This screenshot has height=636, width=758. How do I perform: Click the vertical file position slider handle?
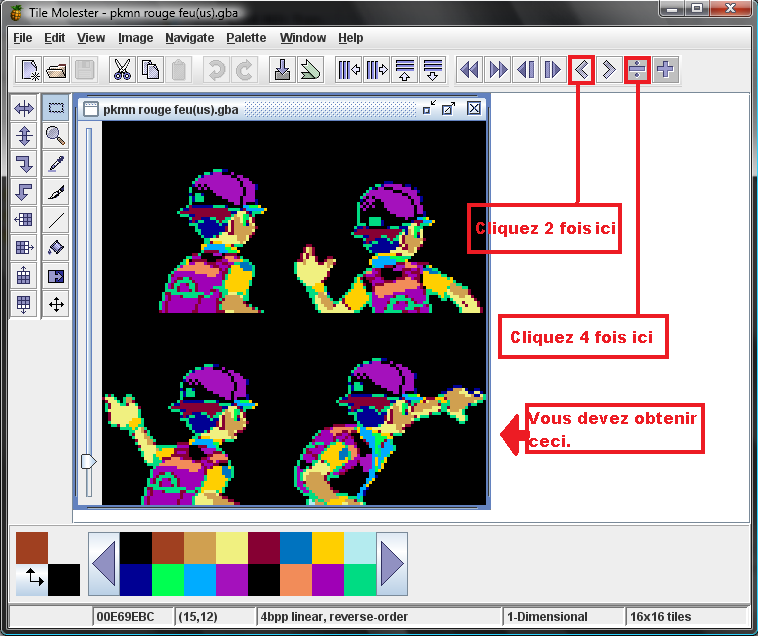point(88,462)
